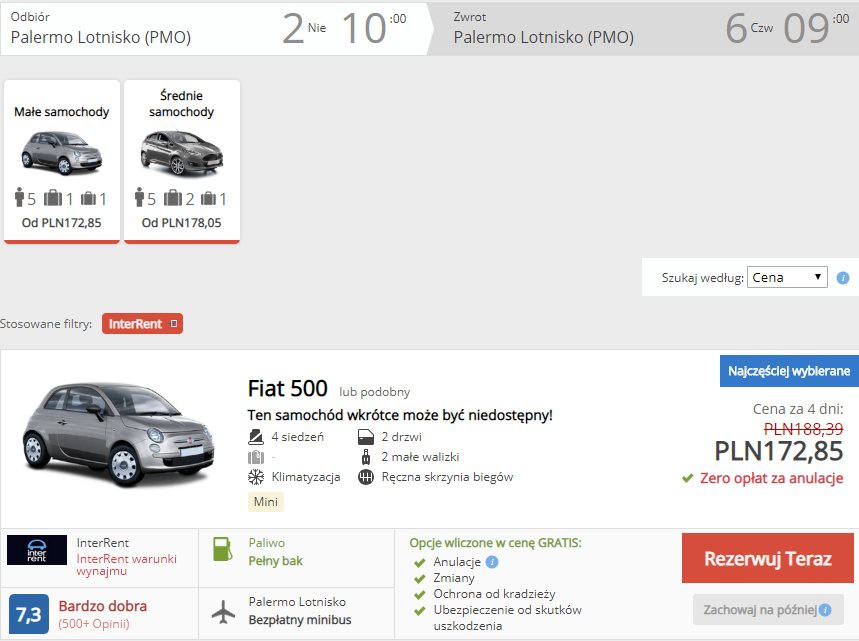This screenshot has width=859, height=641.
Task: Open the 500+ Opinii reviews link
Action: (x=94, y=624)
